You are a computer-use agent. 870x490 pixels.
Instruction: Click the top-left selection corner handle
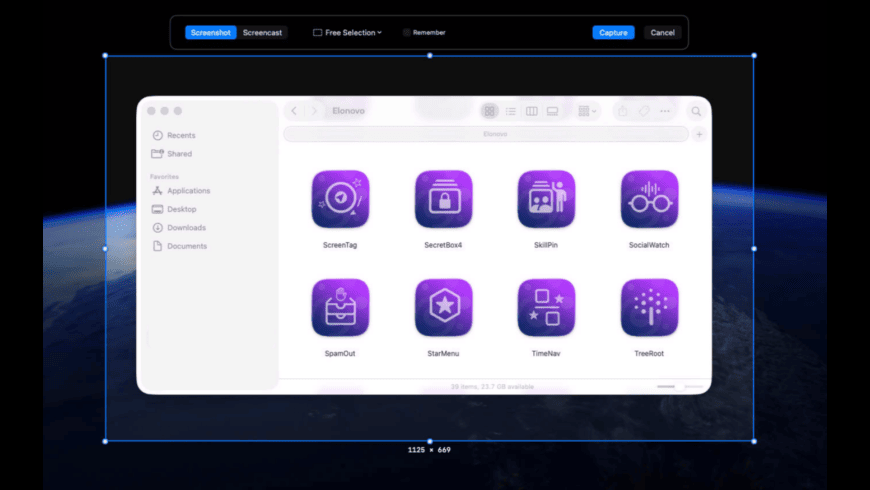(x=105, y=55)
